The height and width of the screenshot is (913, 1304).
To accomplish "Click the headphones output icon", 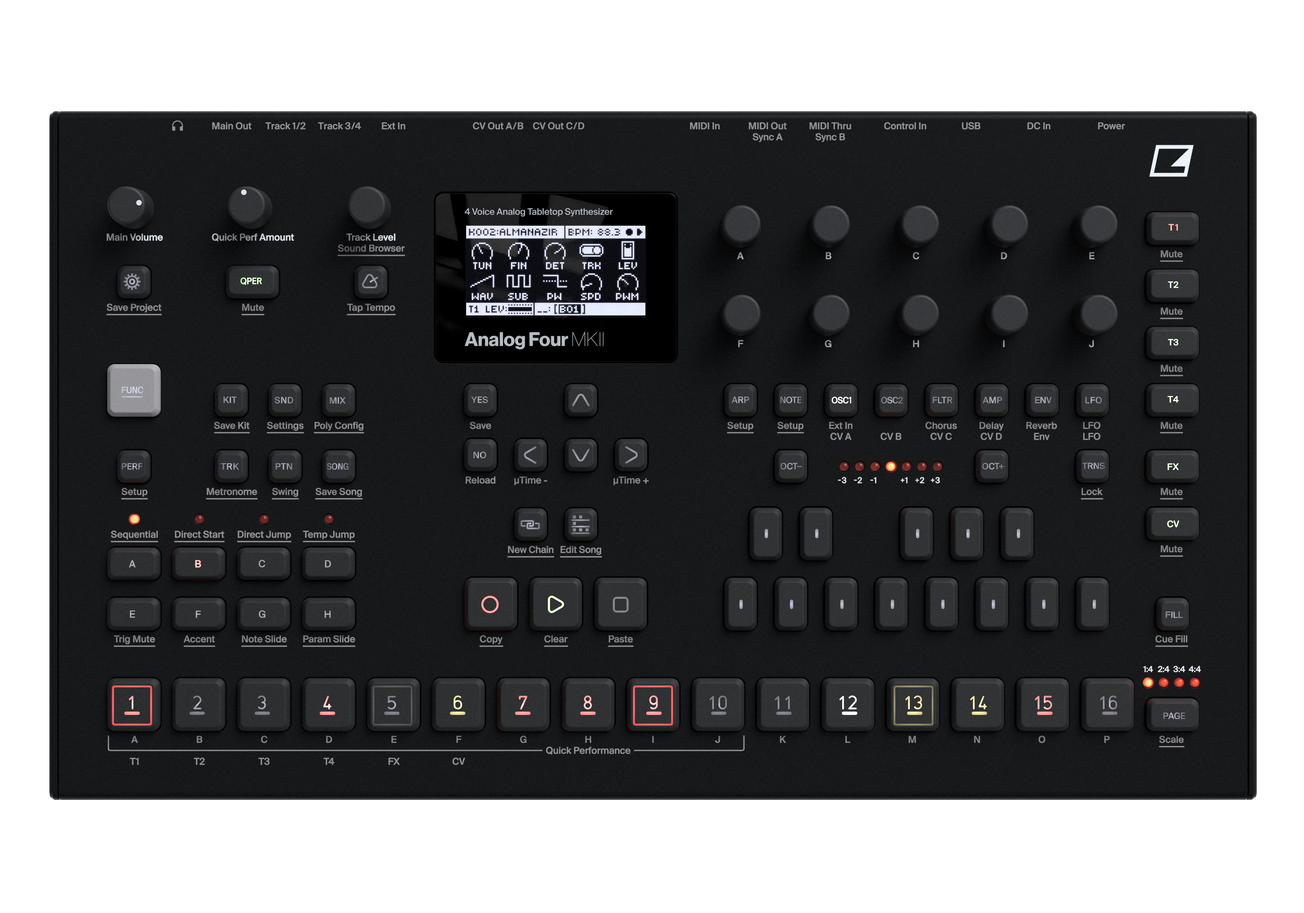I will [177, 126].
